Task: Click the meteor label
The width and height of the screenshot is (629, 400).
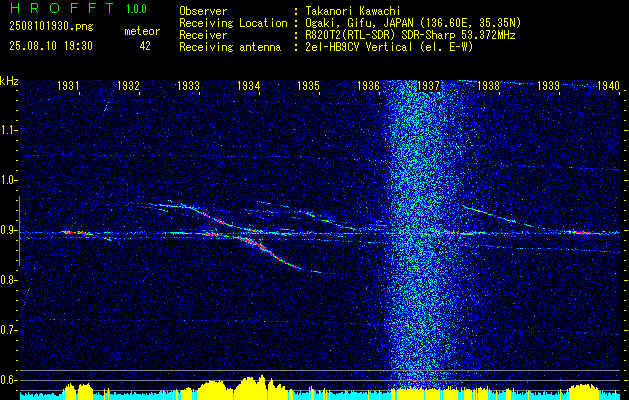Action: (142, 31)
